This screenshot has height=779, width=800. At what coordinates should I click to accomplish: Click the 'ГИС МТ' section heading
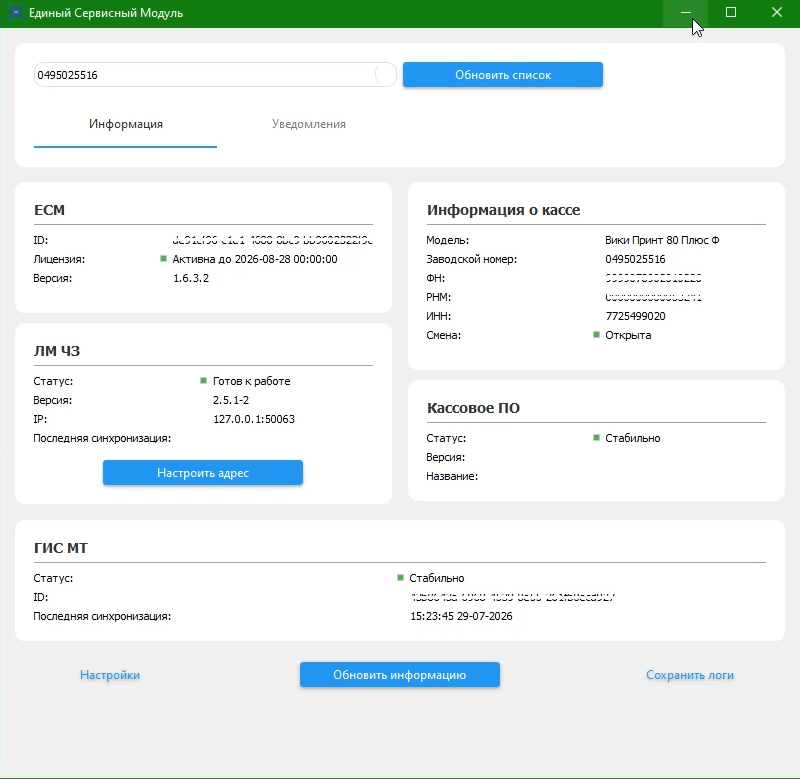pos(61,548)
